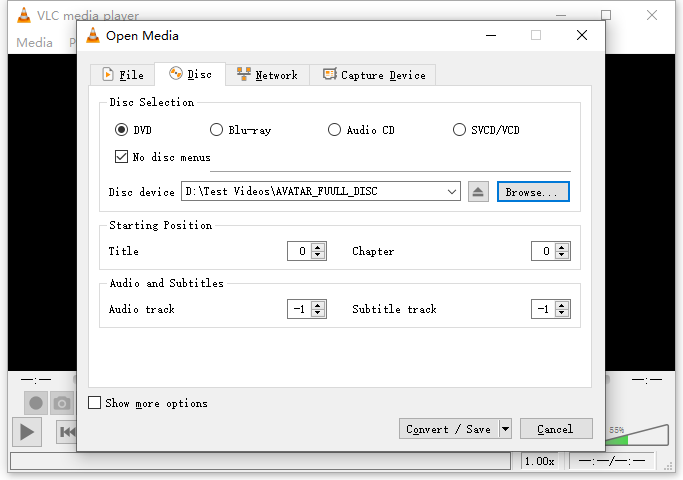The image size is (683, 480).
Task: Enable Show more options checkbox
Action: coord(94,402)
